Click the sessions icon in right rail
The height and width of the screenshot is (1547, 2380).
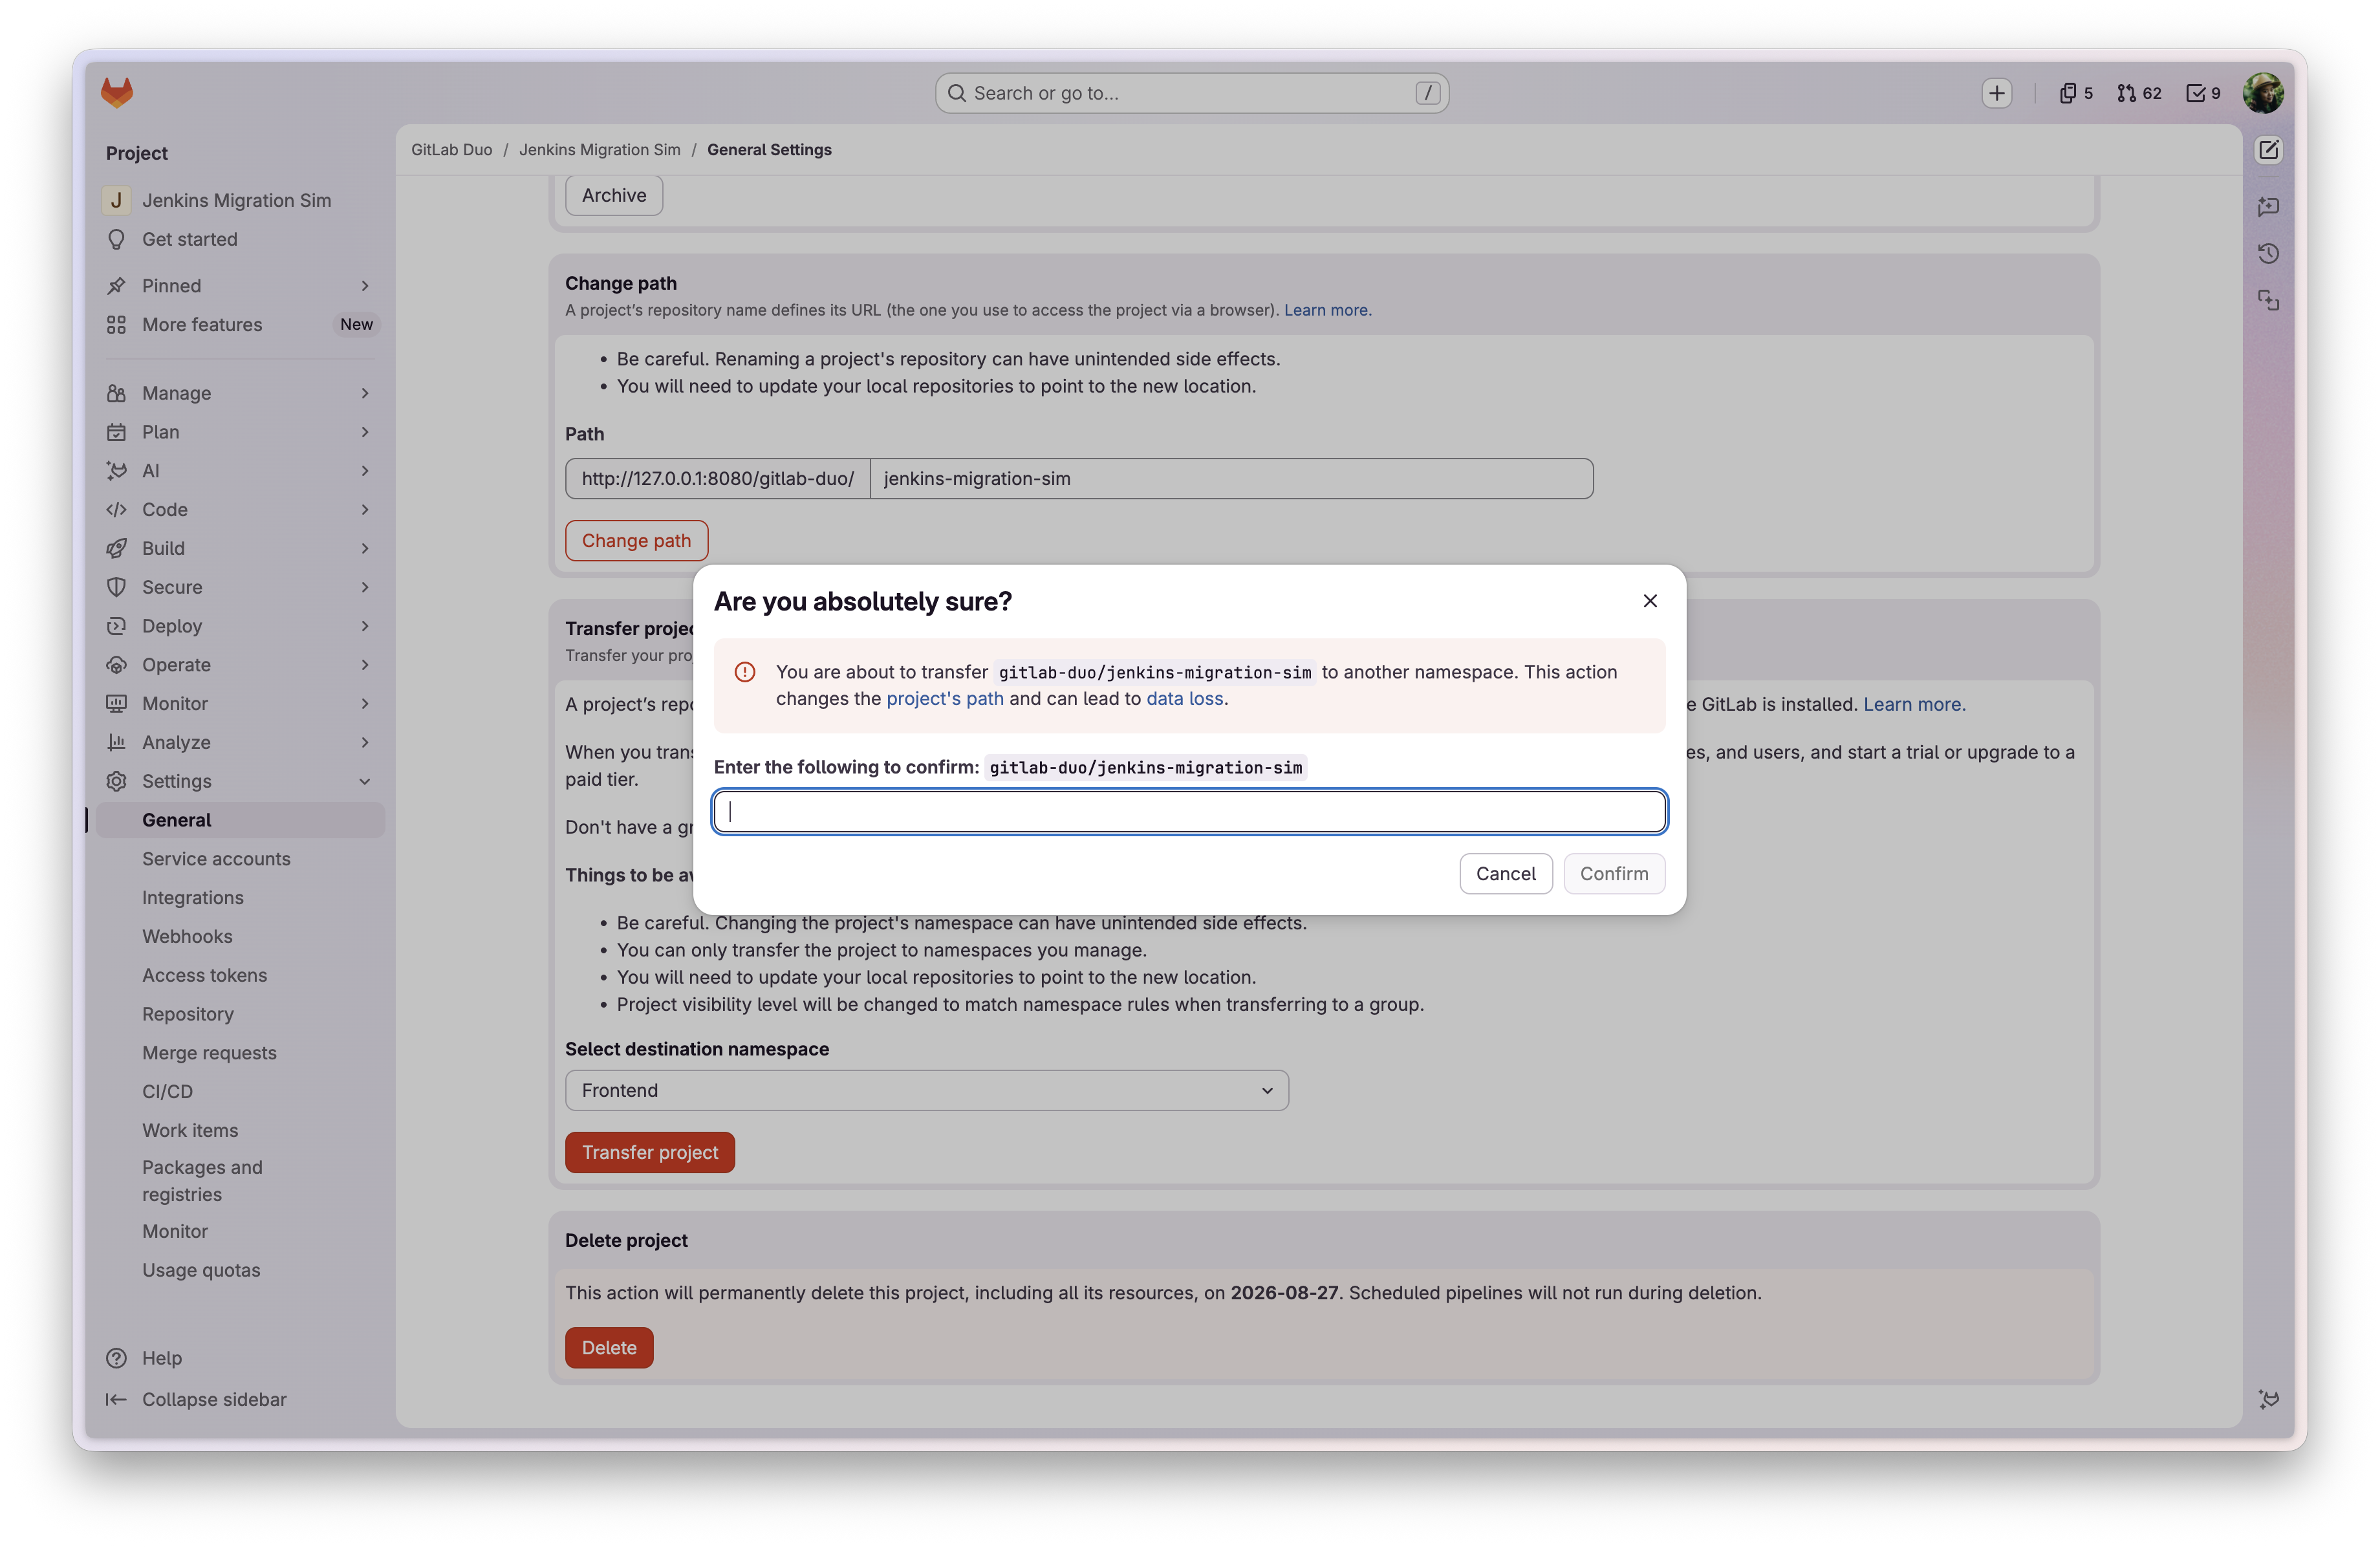click(2268, 300)
